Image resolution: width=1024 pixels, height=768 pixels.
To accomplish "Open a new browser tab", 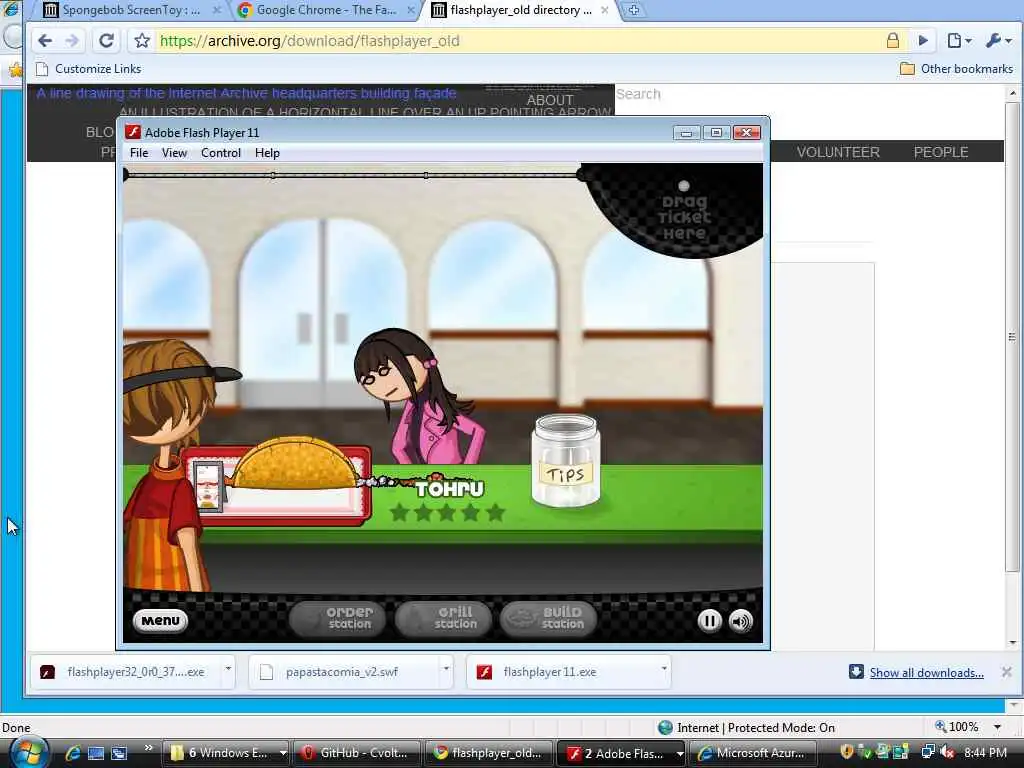I will click(x=633, y=10).
